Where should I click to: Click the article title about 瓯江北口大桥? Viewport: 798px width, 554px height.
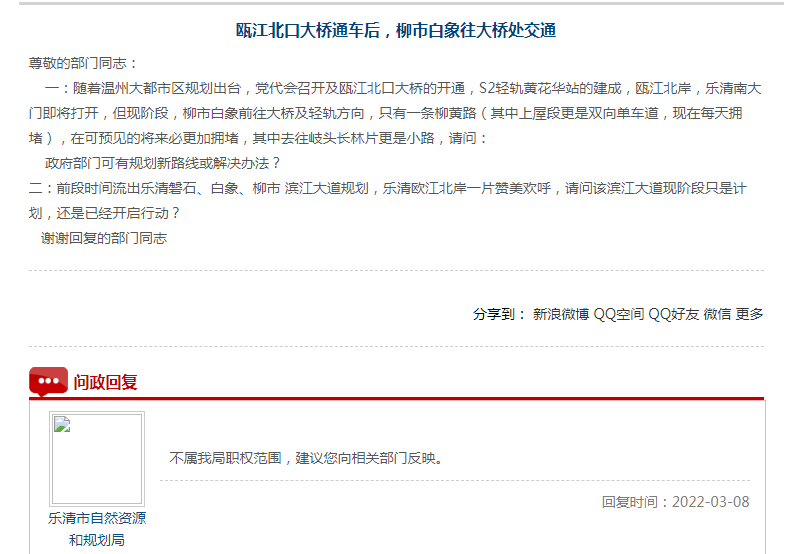pyautogui.click(x=395, y=30)
